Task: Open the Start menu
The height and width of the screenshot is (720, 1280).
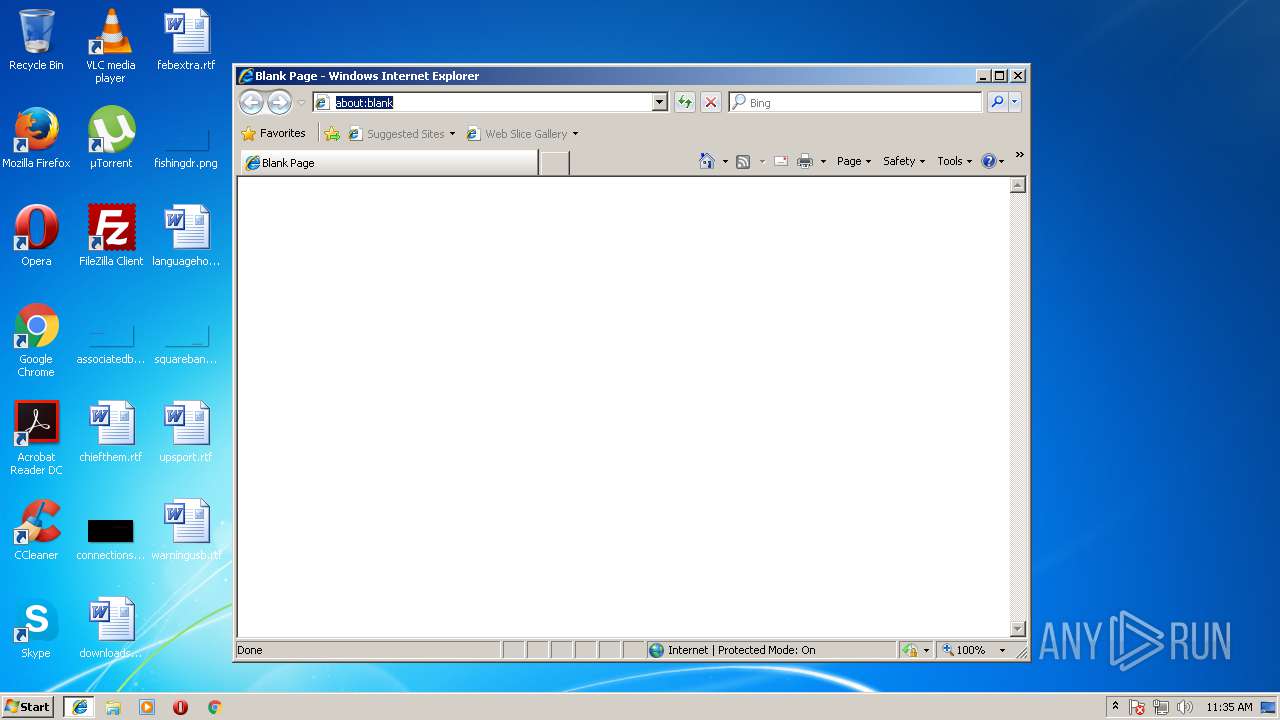Action: point(28,706)
